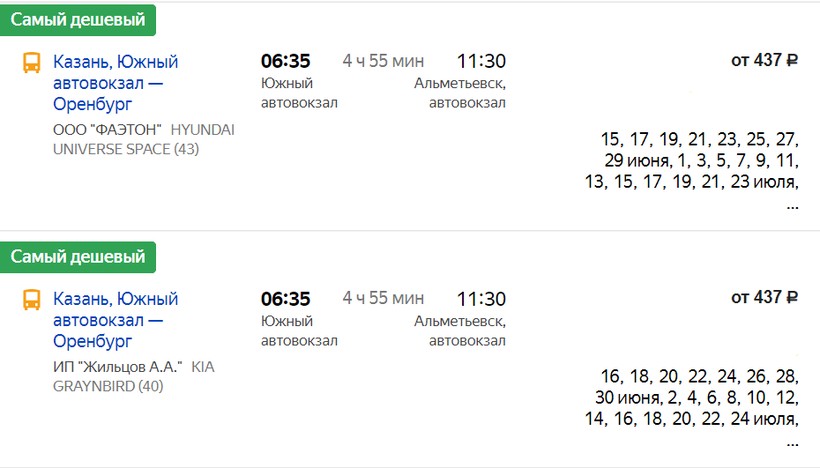
Task: Select the carrier name ИП "Жильцов А.А."
Action: pos(118,367)
